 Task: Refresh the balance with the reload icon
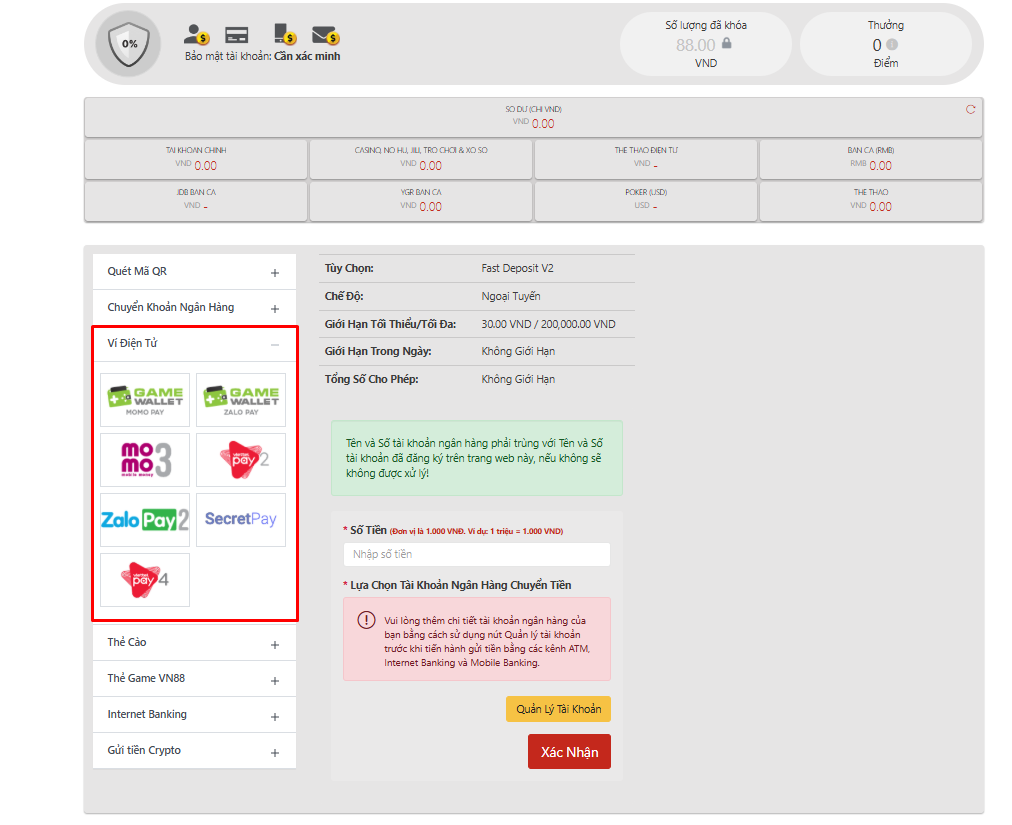click(970, 110)
